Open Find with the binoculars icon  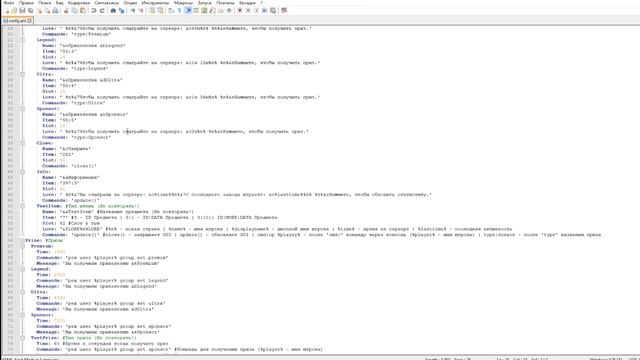[x=113, y=10]
